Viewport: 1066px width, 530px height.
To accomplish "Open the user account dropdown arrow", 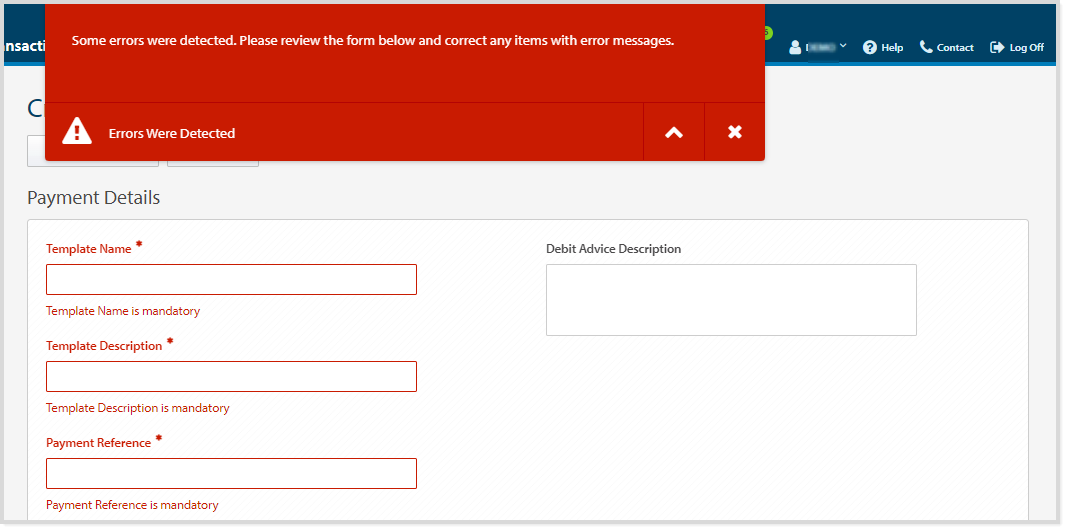I will [x=843, y=46].
